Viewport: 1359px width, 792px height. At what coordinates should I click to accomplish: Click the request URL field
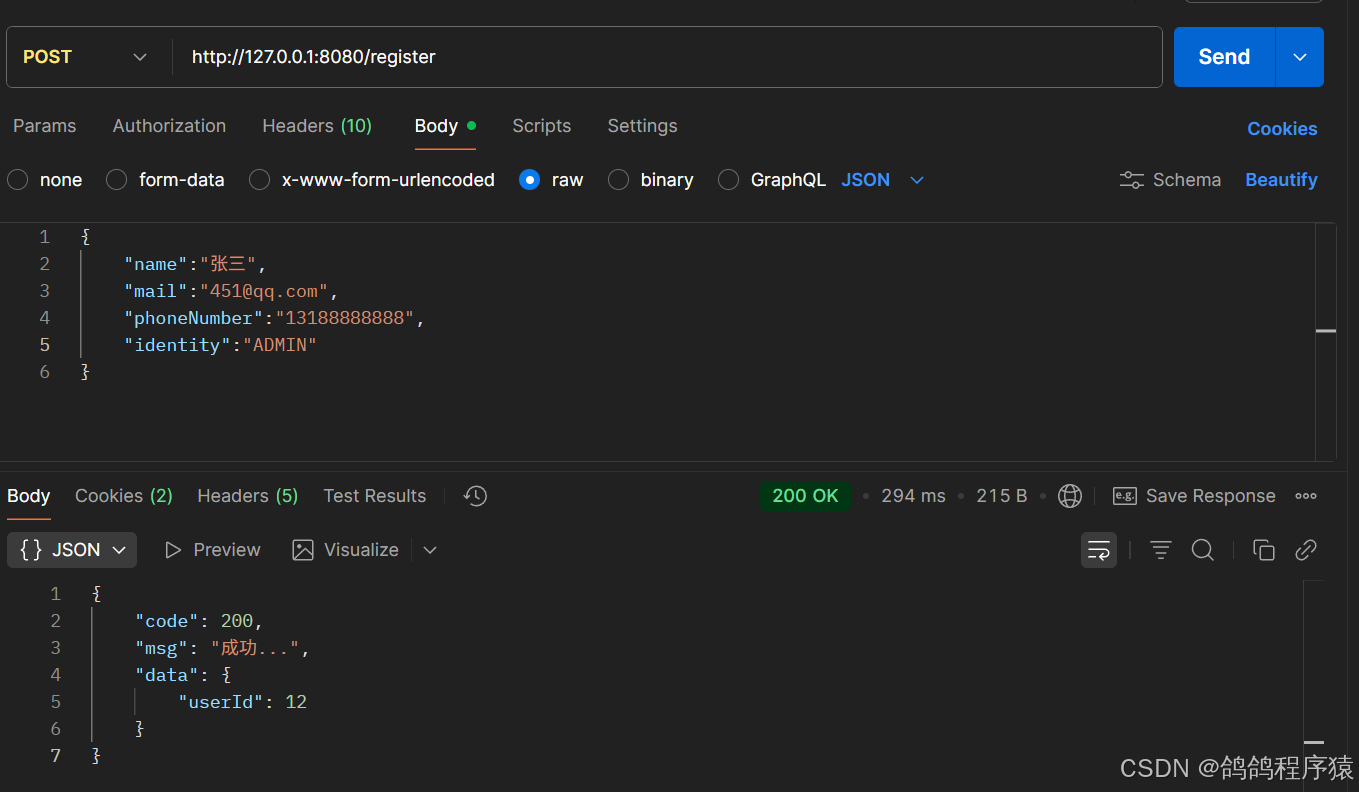pyautogui.click(x=667, y=57)
